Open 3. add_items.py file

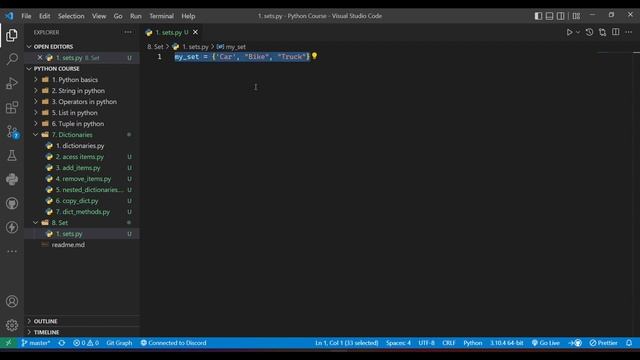[x=78, y=168]
